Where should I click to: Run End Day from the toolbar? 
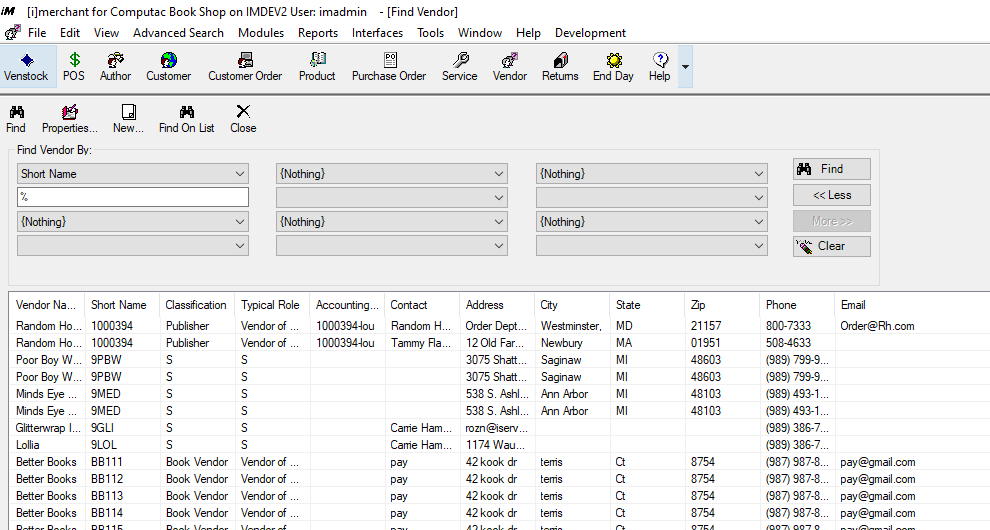click(613, 67)
